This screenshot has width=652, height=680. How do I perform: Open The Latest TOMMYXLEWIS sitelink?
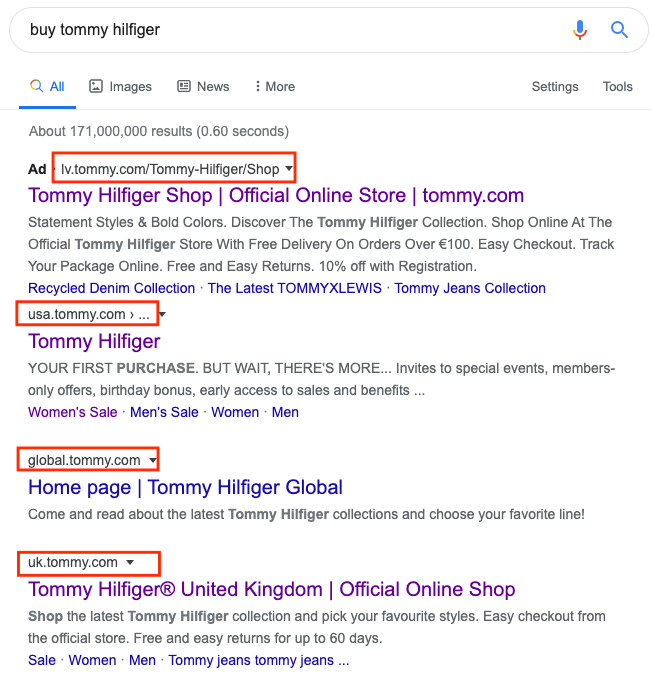295,288
